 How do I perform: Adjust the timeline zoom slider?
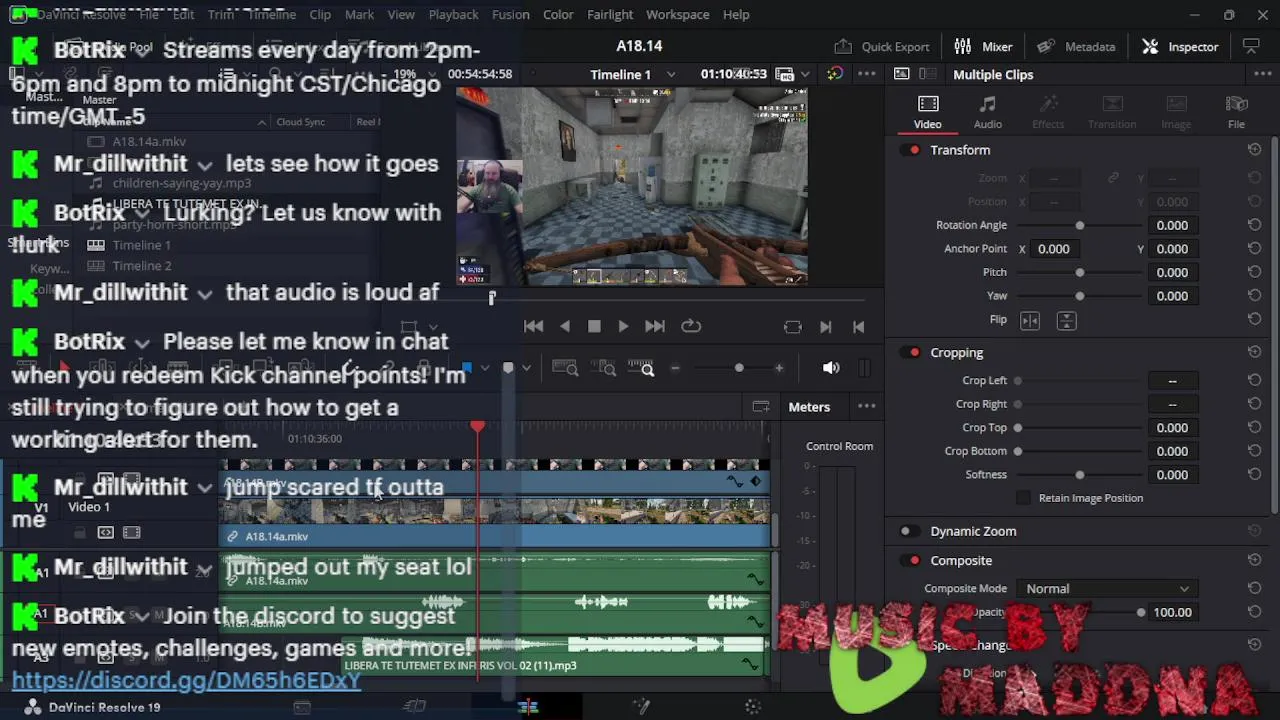[x=739, y=368]
